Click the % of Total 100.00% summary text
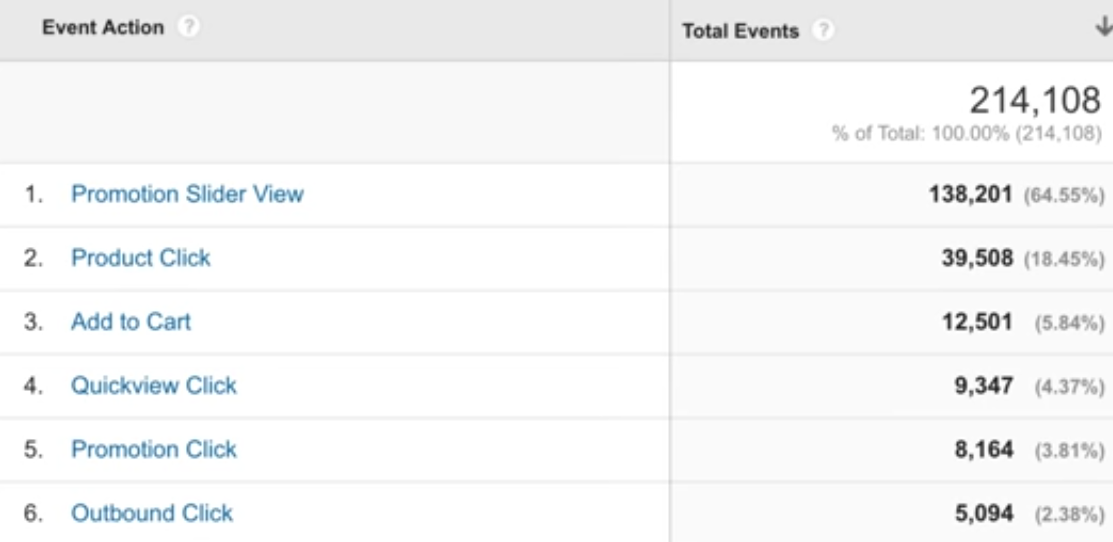The image size is (1113, 542). click(x=967, y=133)
